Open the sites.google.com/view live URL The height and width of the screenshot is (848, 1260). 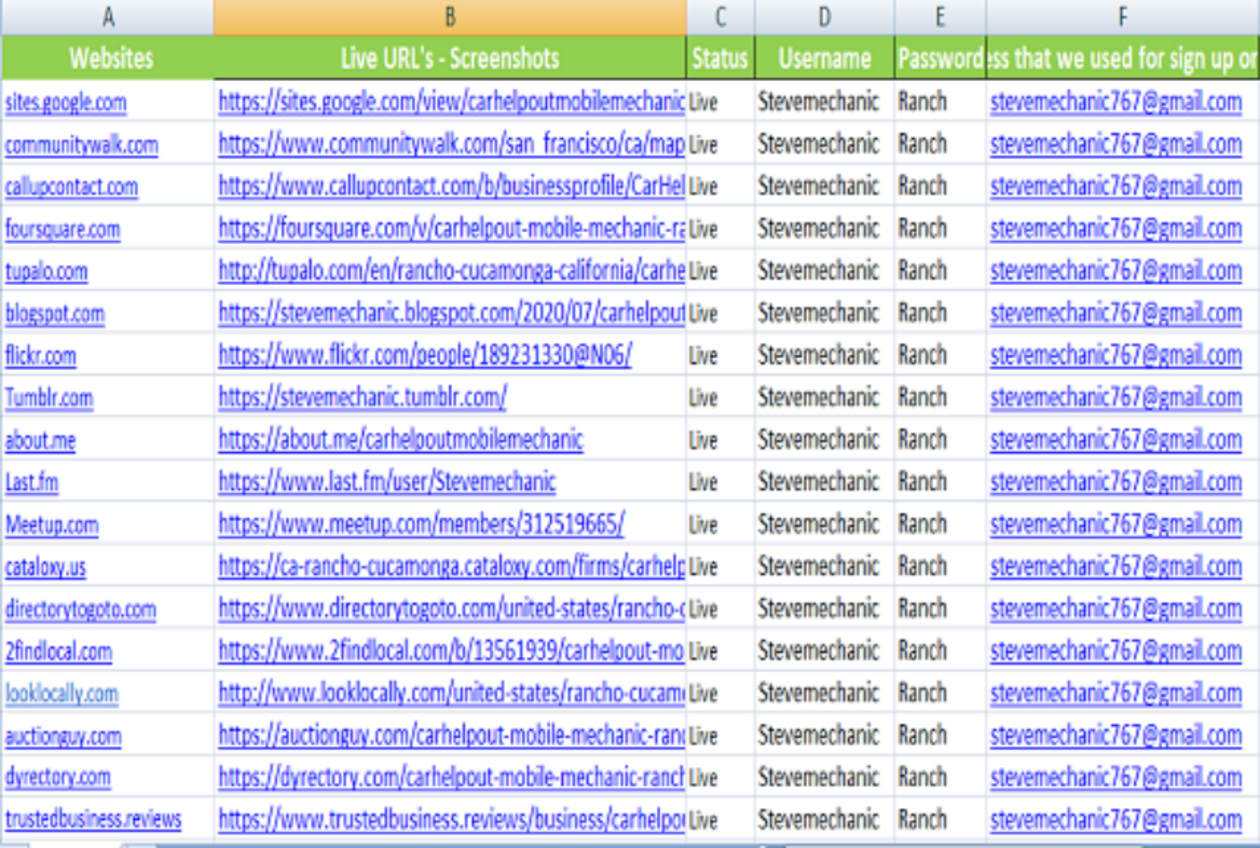(452, 102)
